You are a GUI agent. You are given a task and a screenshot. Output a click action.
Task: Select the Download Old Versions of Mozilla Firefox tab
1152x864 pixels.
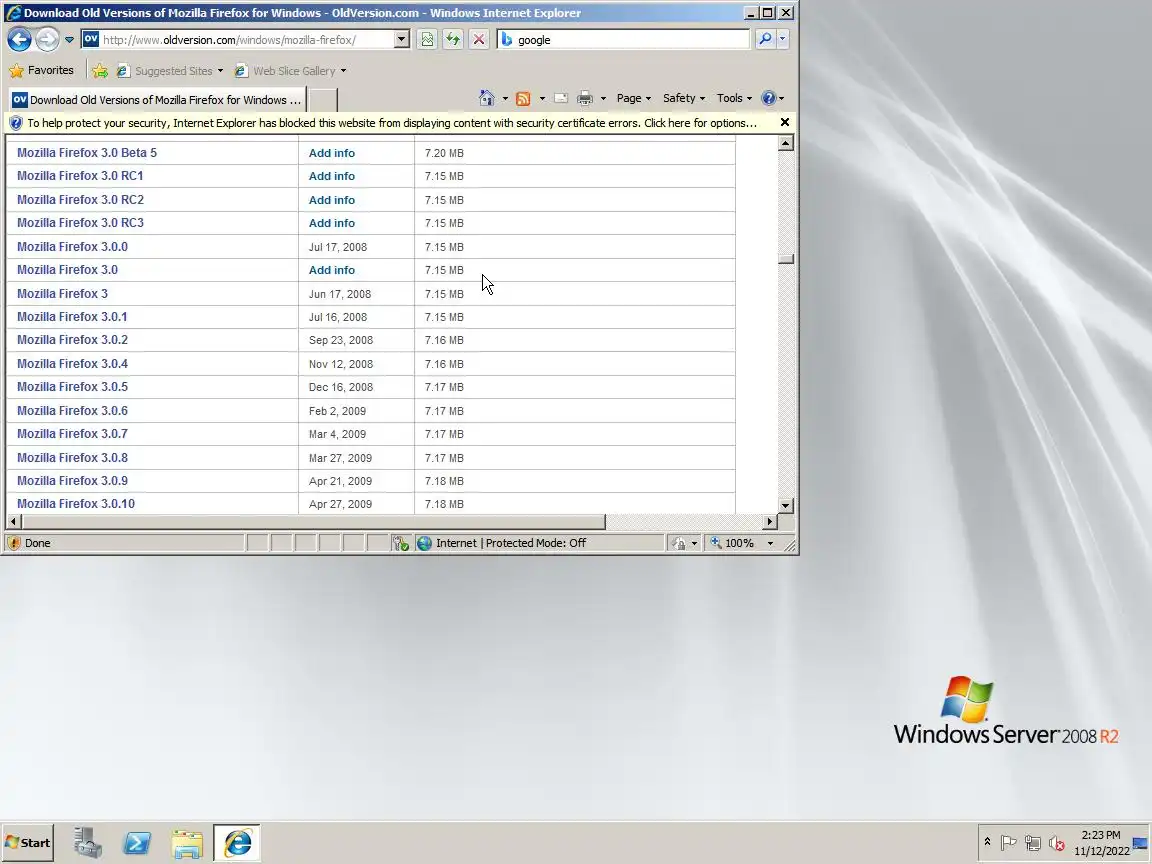point(156,100)
